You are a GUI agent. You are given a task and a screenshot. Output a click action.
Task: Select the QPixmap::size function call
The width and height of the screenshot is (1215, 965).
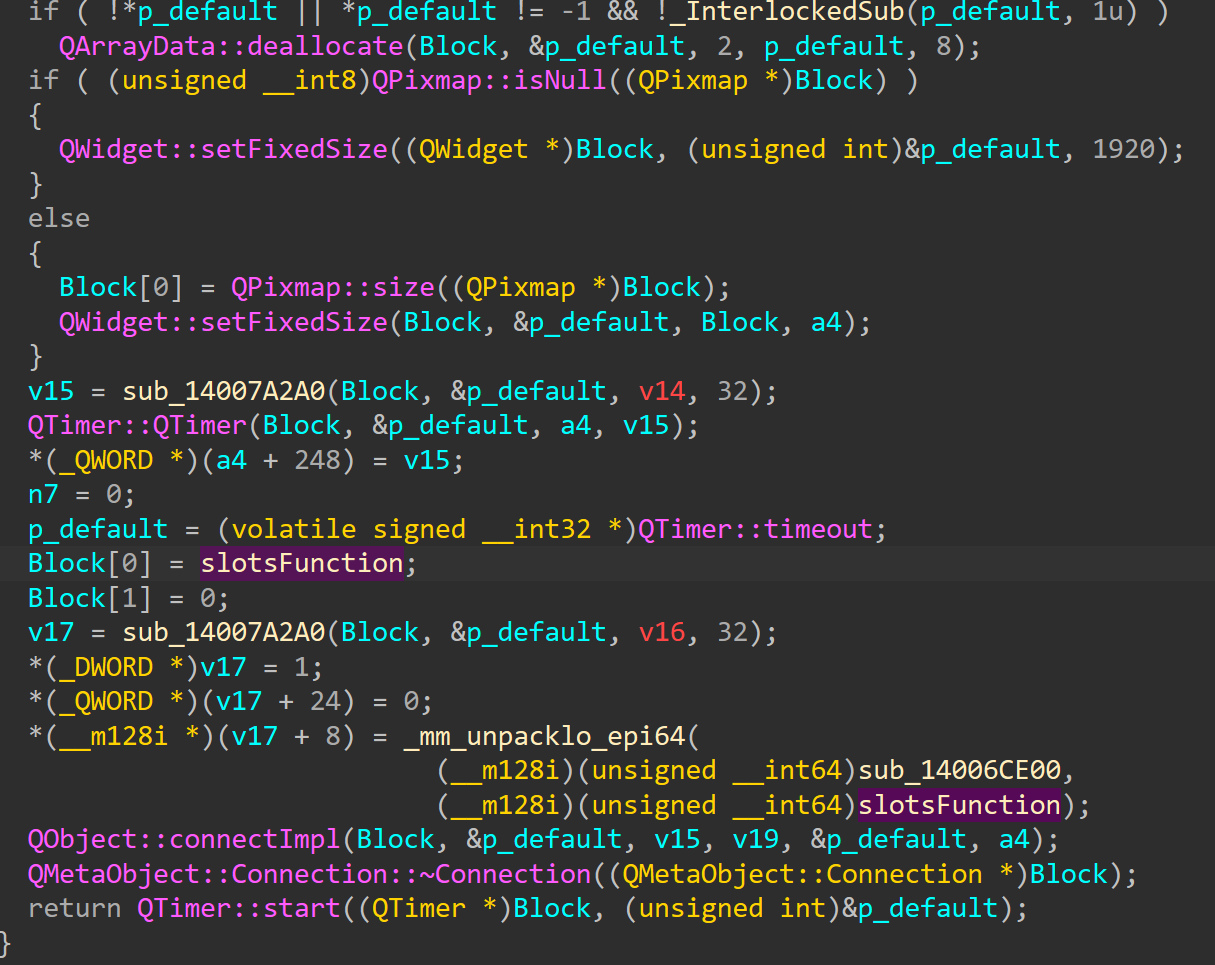pyautogui.click(x=331, y=287)
